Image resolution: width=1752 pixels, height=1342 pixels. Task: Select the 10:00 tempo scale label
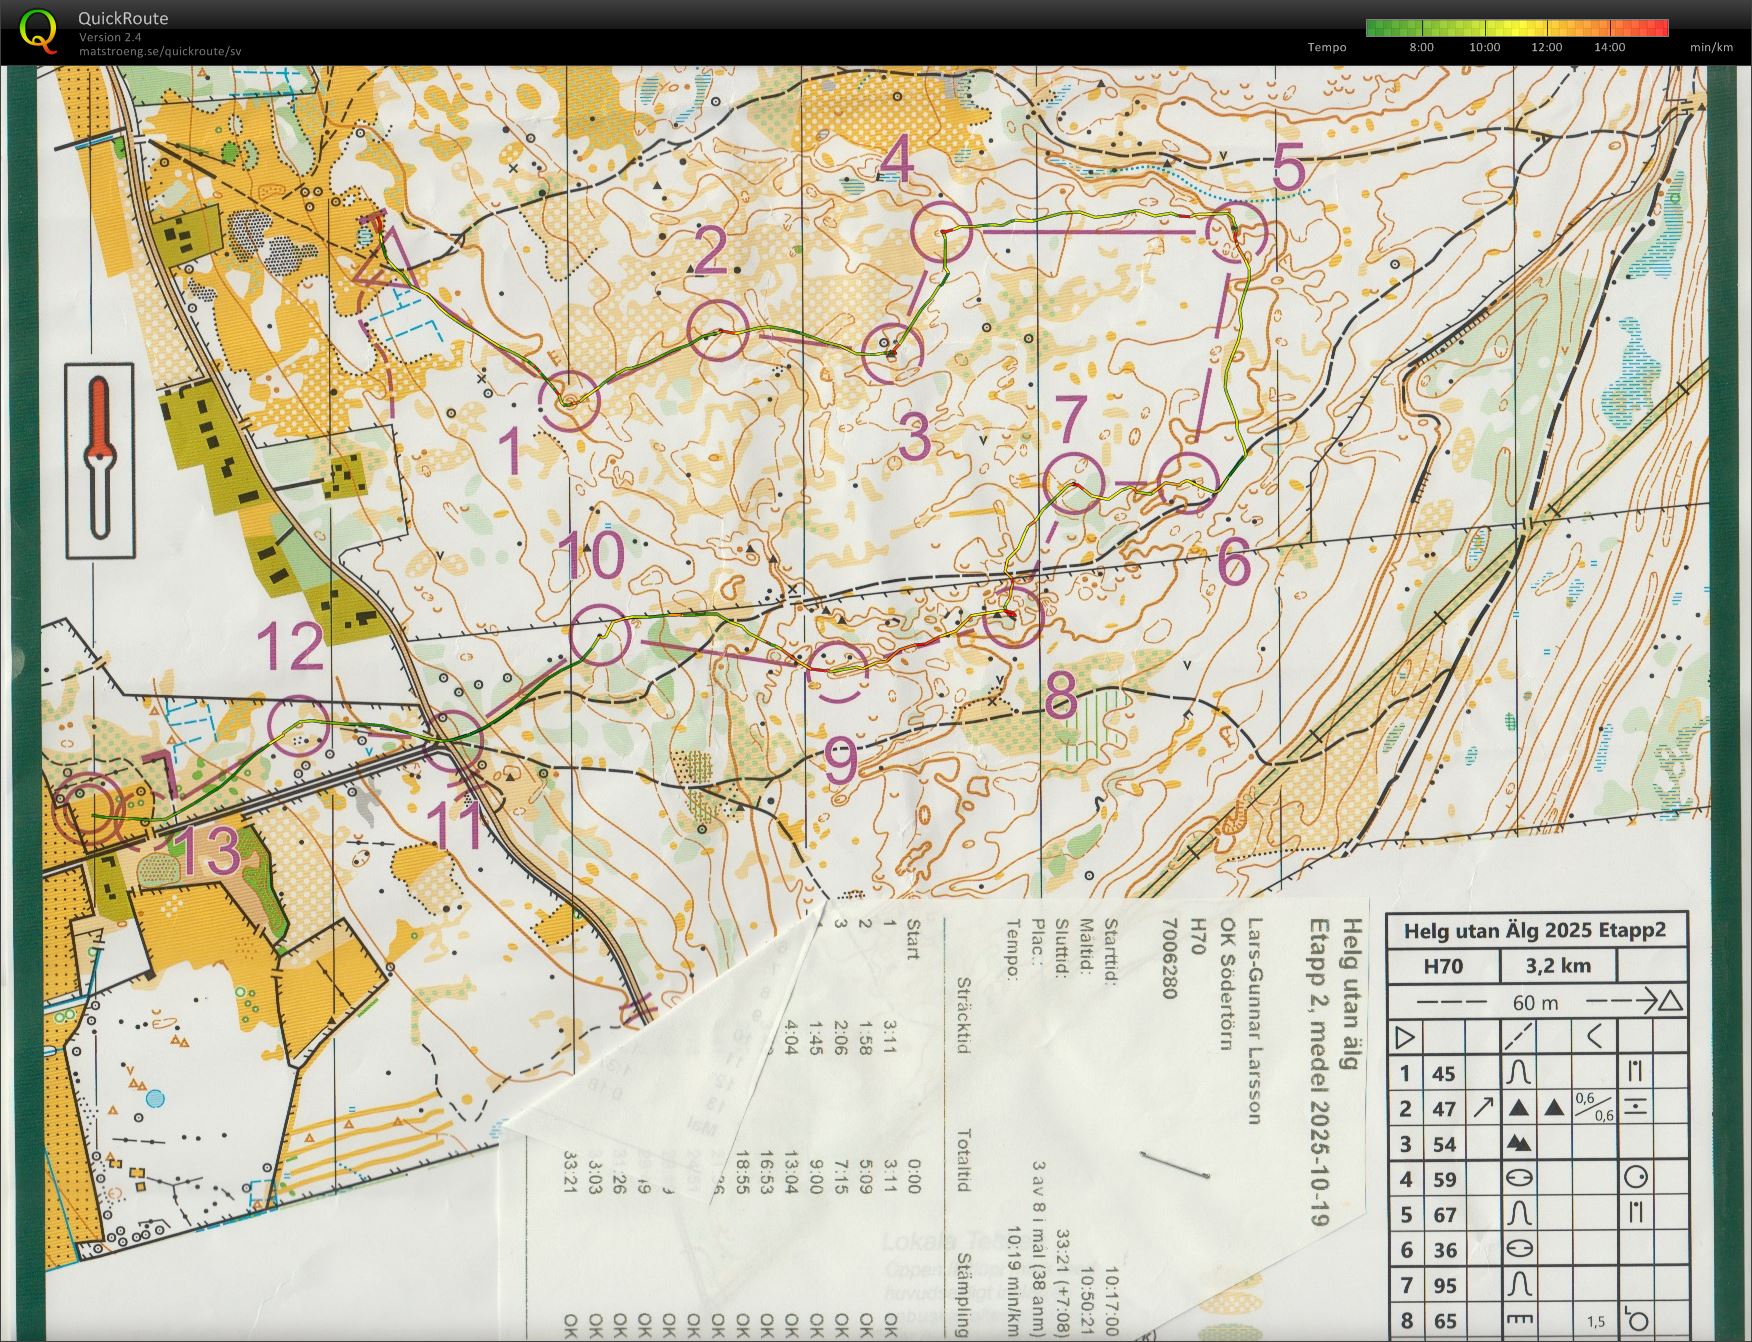pos(1484,47)
